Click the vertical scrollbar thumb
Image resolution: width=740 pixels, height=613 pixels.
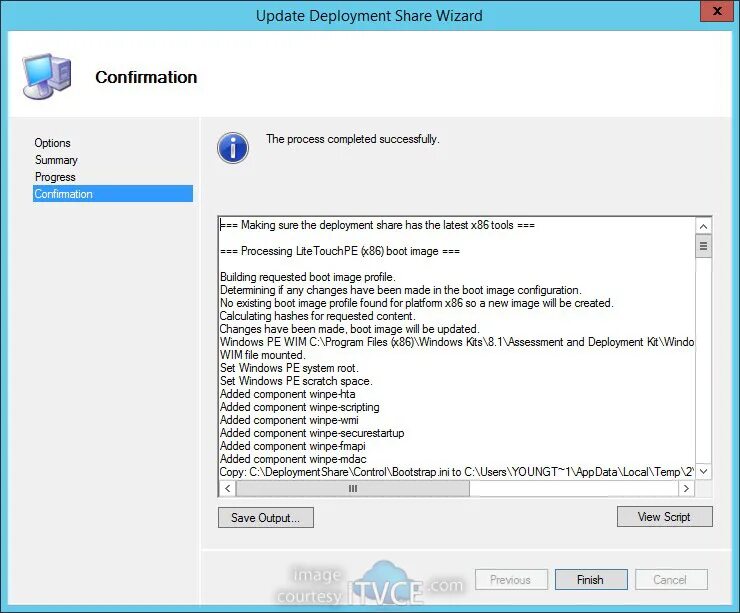pyautogui.click(x=703, y=246)
